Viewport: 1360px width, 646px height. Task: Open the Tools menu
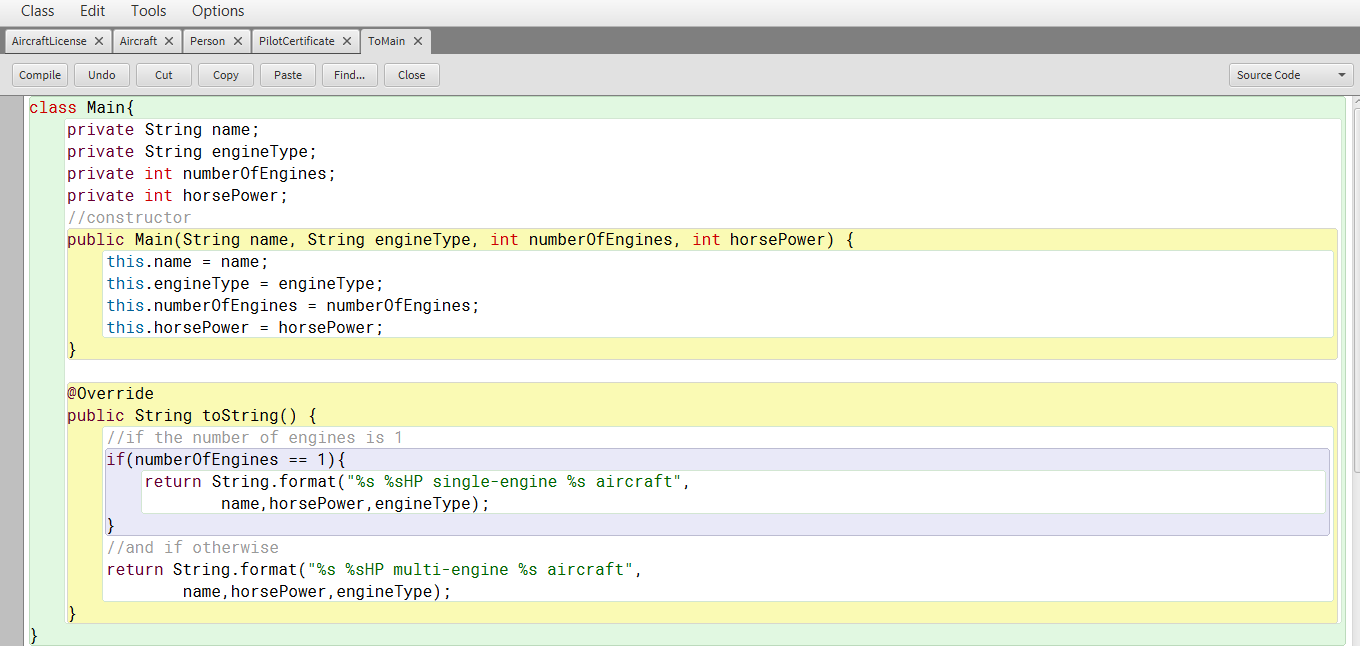148,11
